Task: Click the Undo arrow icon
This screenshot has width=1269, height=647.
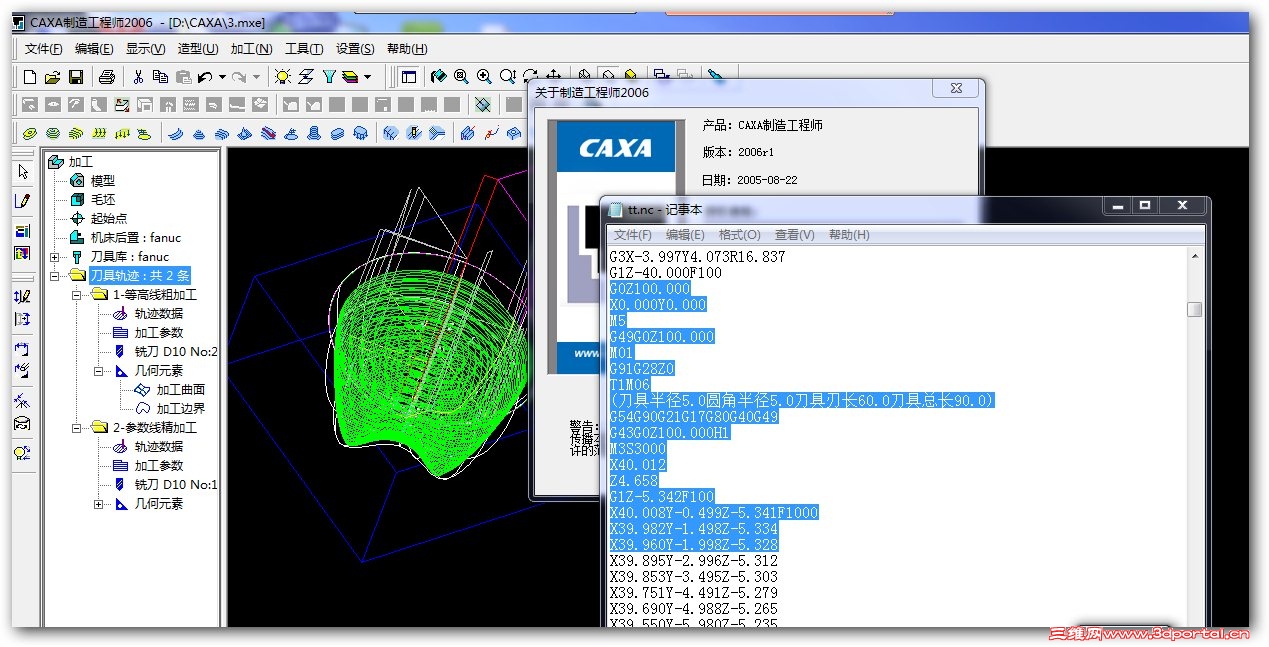Action: click(x=205, y=77)
